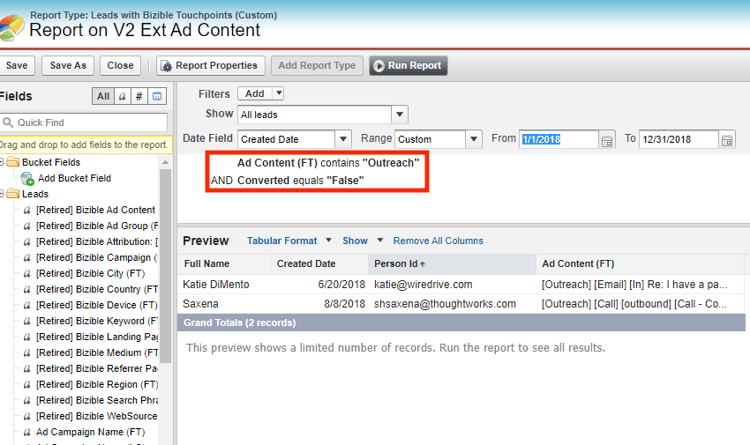Select Ad Campaign Name (FT) field
This screenshot has width=750, height=445.
[90, 432]
